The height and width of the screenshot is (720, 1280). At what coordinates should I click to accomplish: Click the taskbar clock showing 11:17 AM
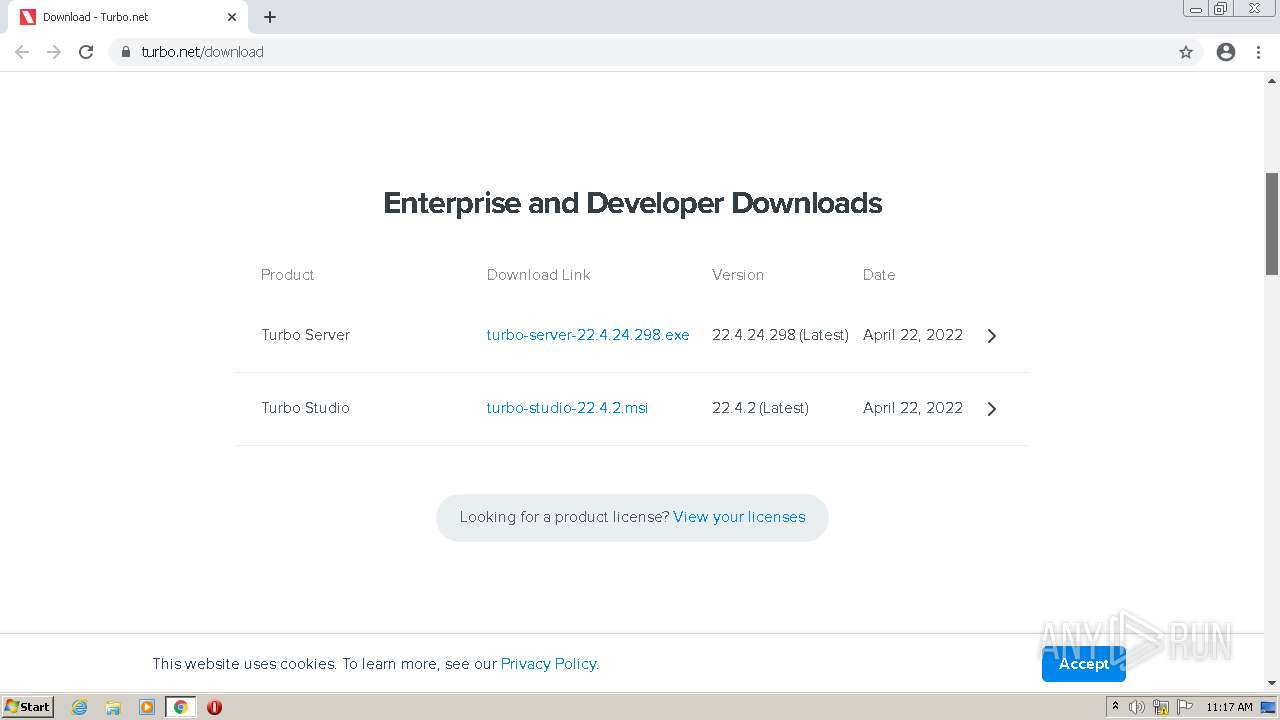pos(1229,707)
